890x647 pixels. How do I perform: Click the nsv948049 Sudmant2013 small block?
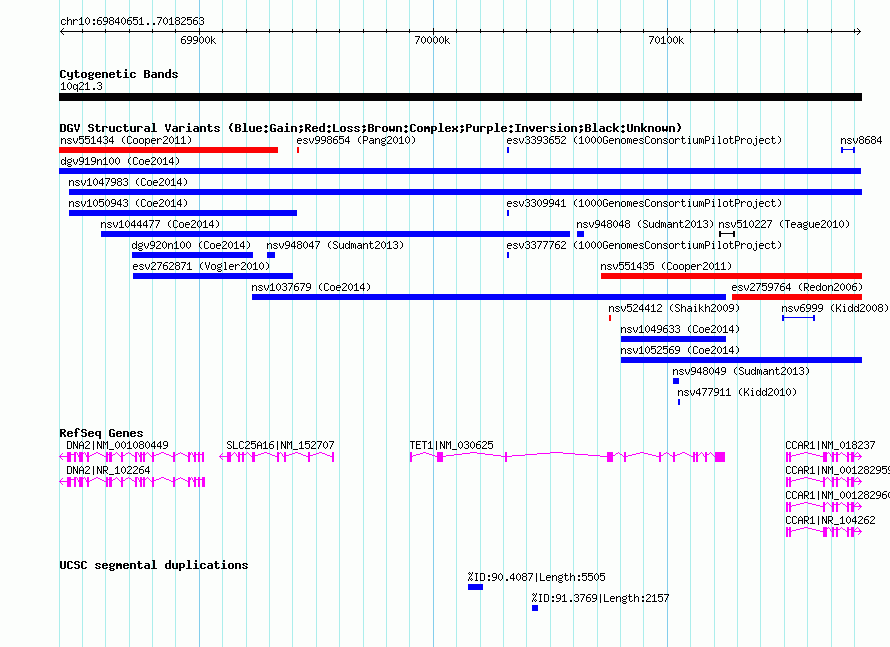pyautogui.click(x=676, y=381)
